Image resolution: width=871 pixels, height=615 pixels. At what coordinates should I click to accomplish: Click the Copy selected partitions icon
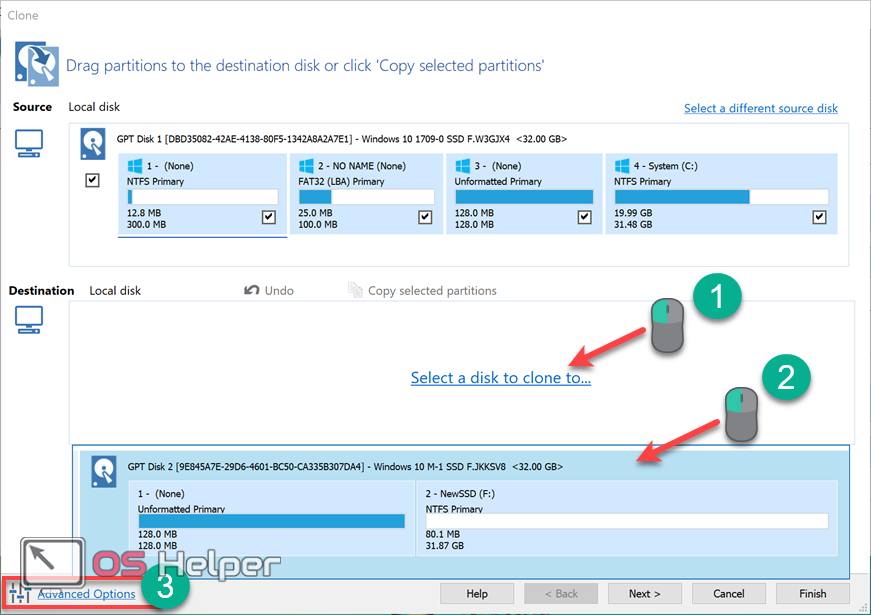click(x=355, y=290)
